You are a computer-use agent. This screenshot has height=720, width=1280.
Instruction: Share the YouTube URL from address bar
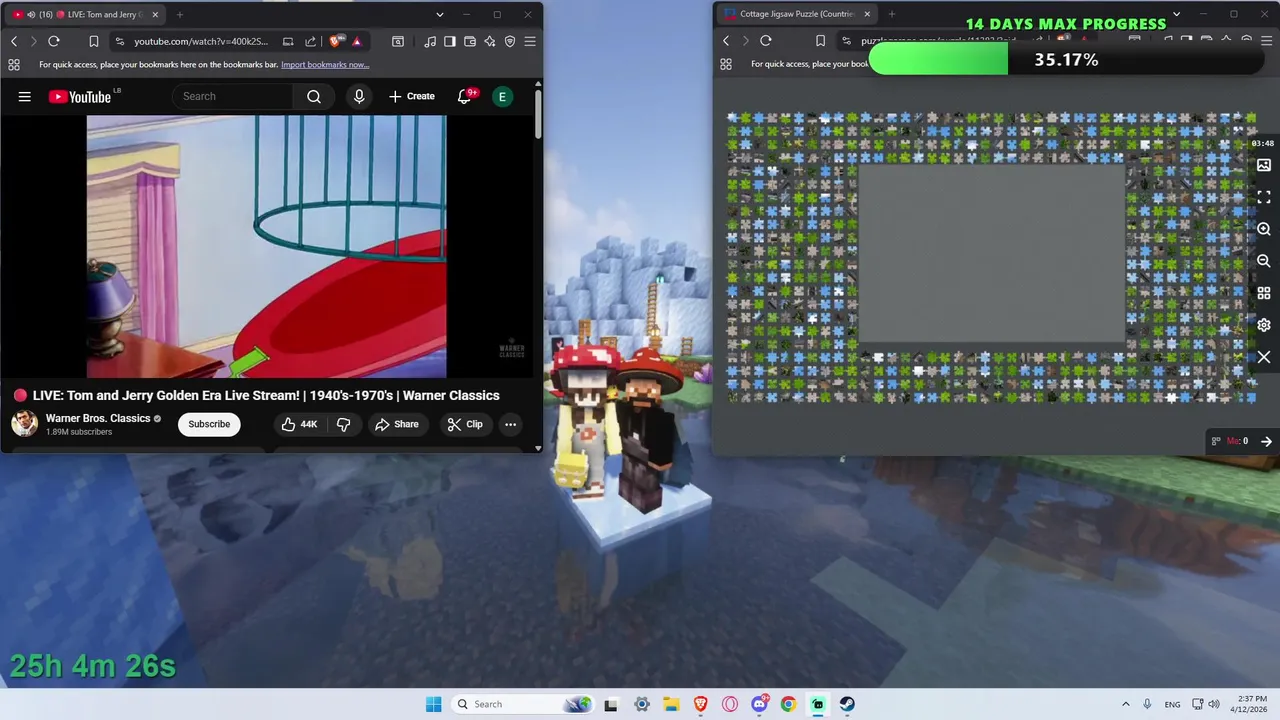point(310,41)
